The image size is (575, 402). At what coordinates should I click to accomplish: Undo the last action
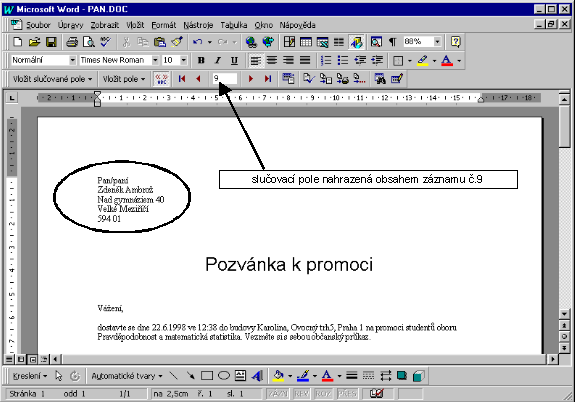(x=198, y=42)
